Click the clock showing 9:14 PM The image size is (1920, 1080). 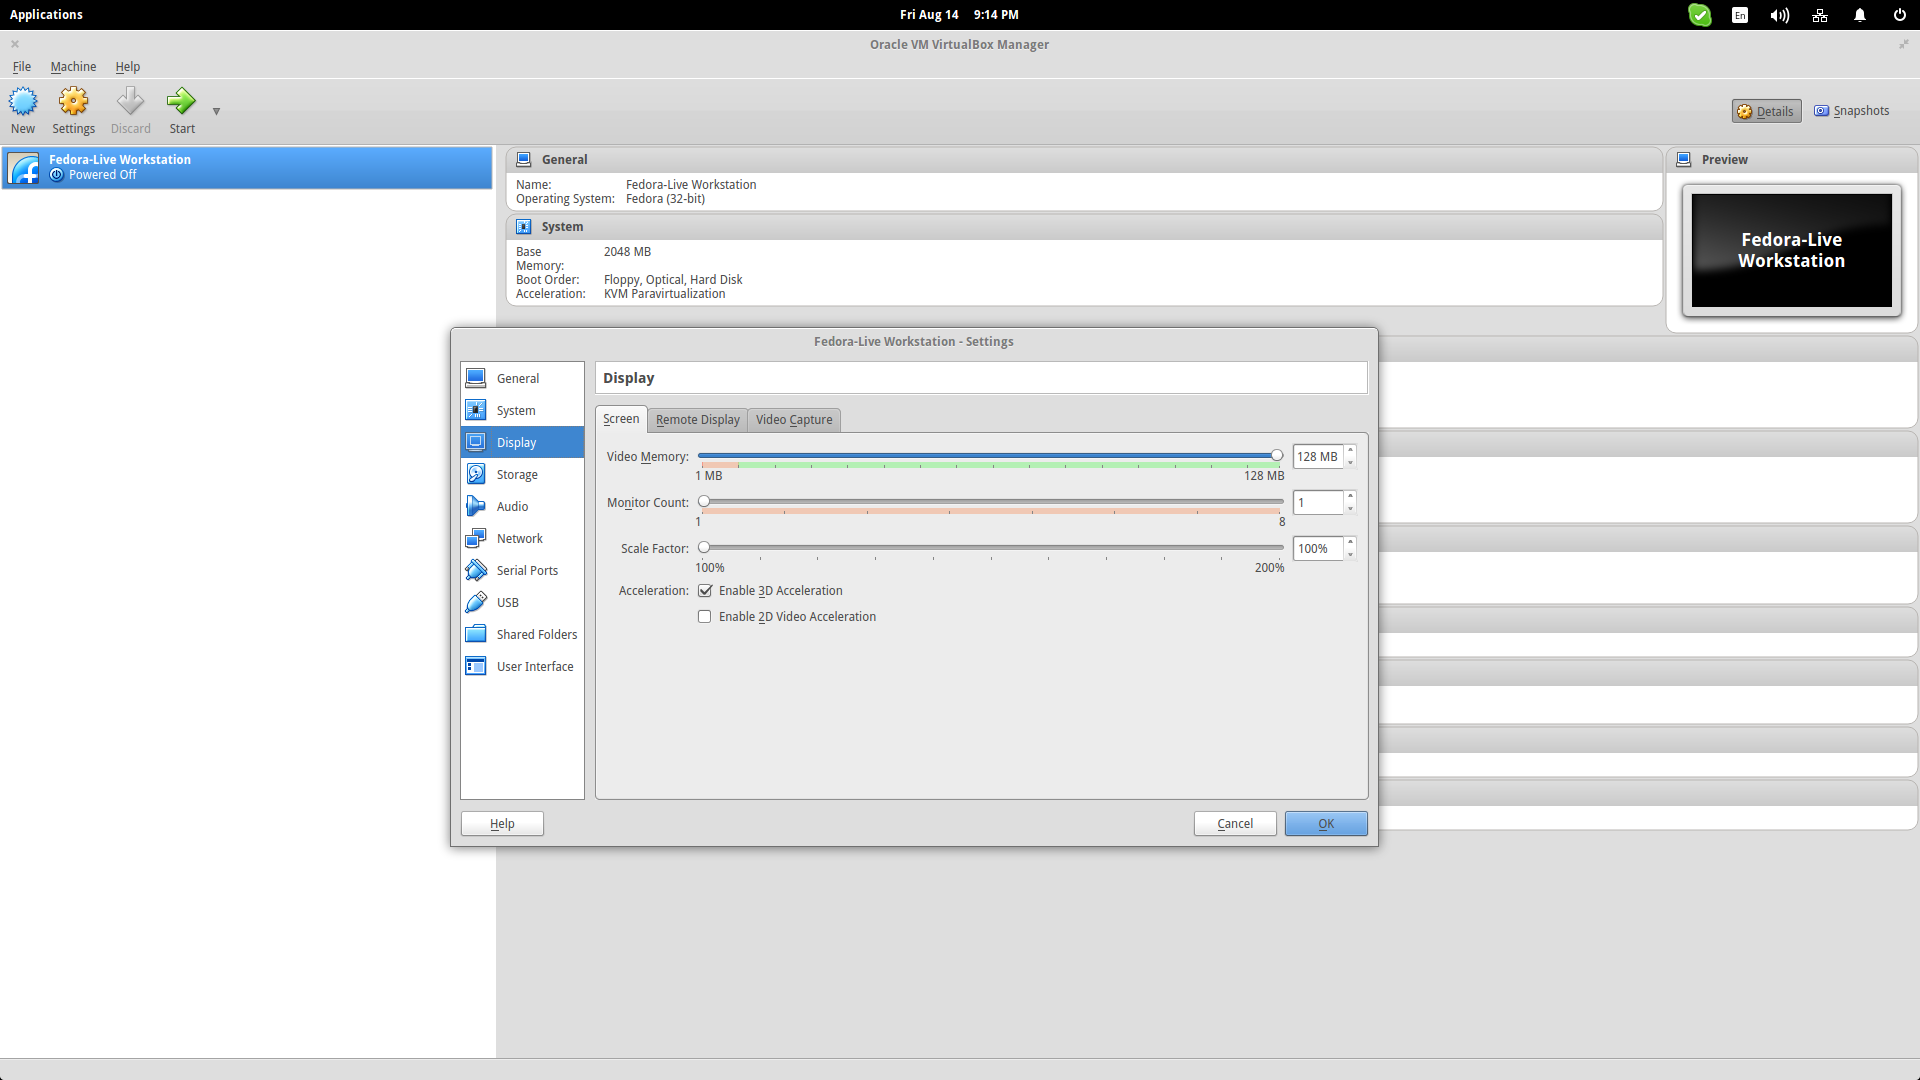(x=996, y=15)
